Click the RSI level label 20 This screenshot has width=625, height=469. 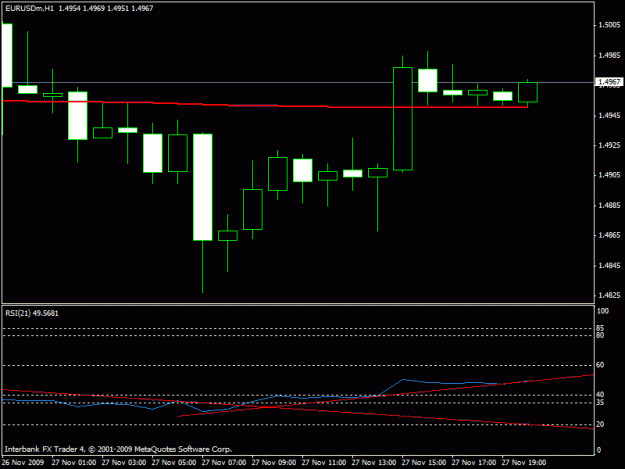coord(600,424)
